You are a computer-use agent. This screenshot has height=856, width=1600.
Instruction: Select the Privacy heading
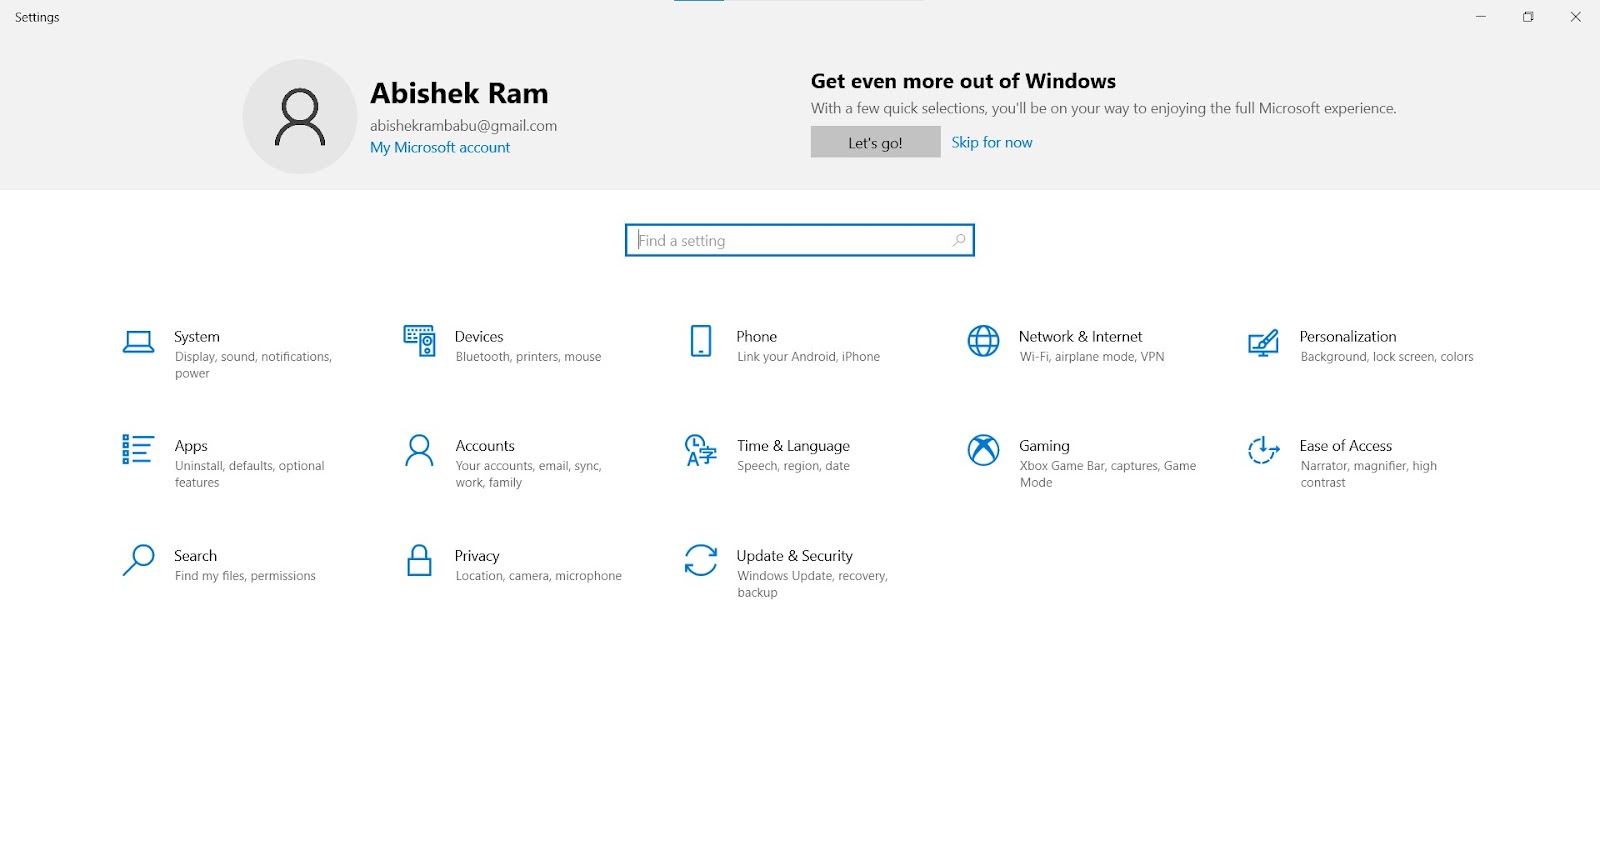477,556
